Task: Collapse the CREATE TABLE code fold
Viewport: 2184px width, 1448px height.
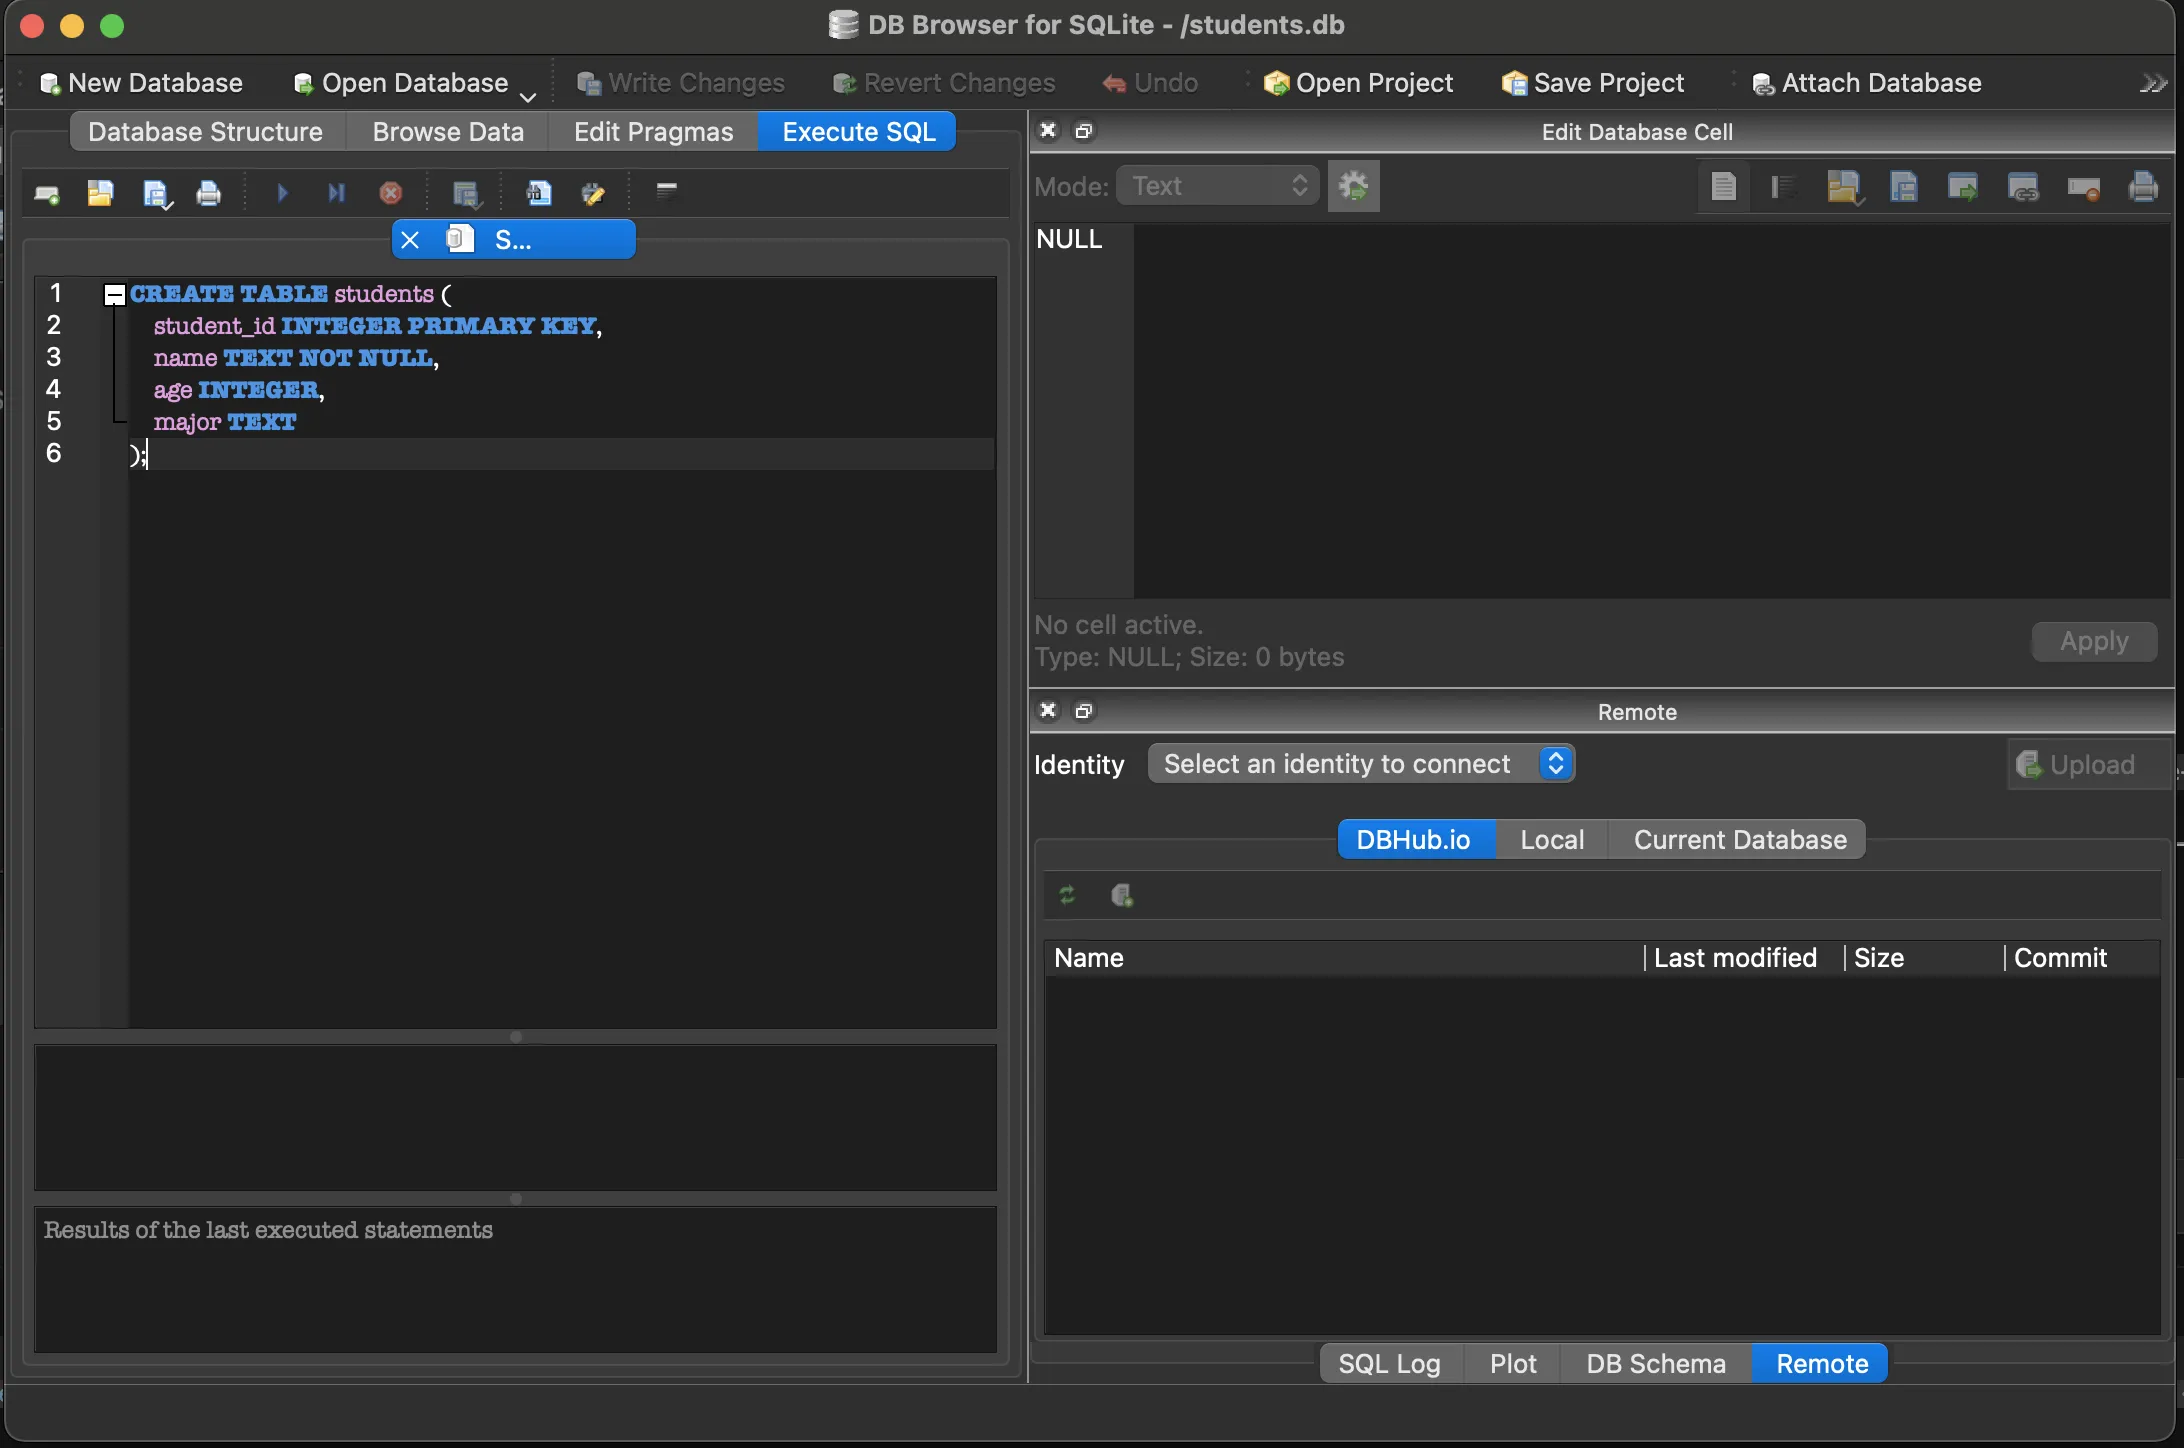Action: (x=115, y=294)
